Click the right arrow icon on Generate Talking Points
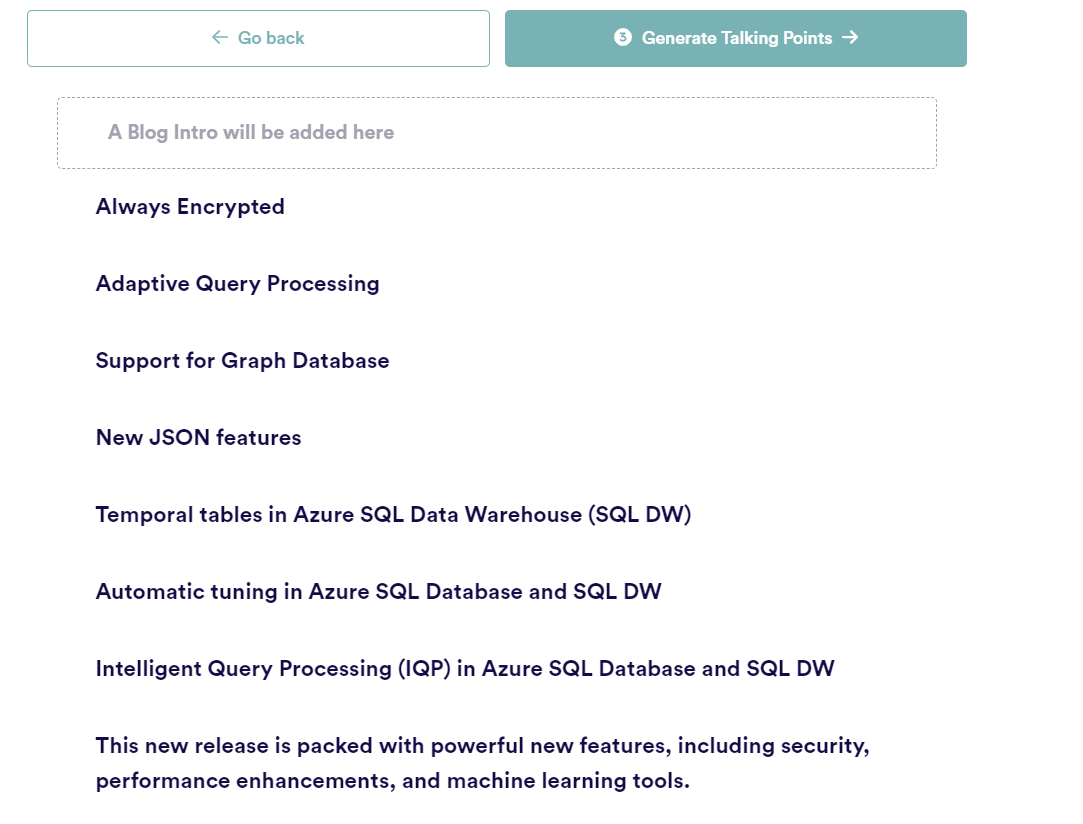Screen dimensions: 1083x824 pyautogui.click(x=850, y=38)
